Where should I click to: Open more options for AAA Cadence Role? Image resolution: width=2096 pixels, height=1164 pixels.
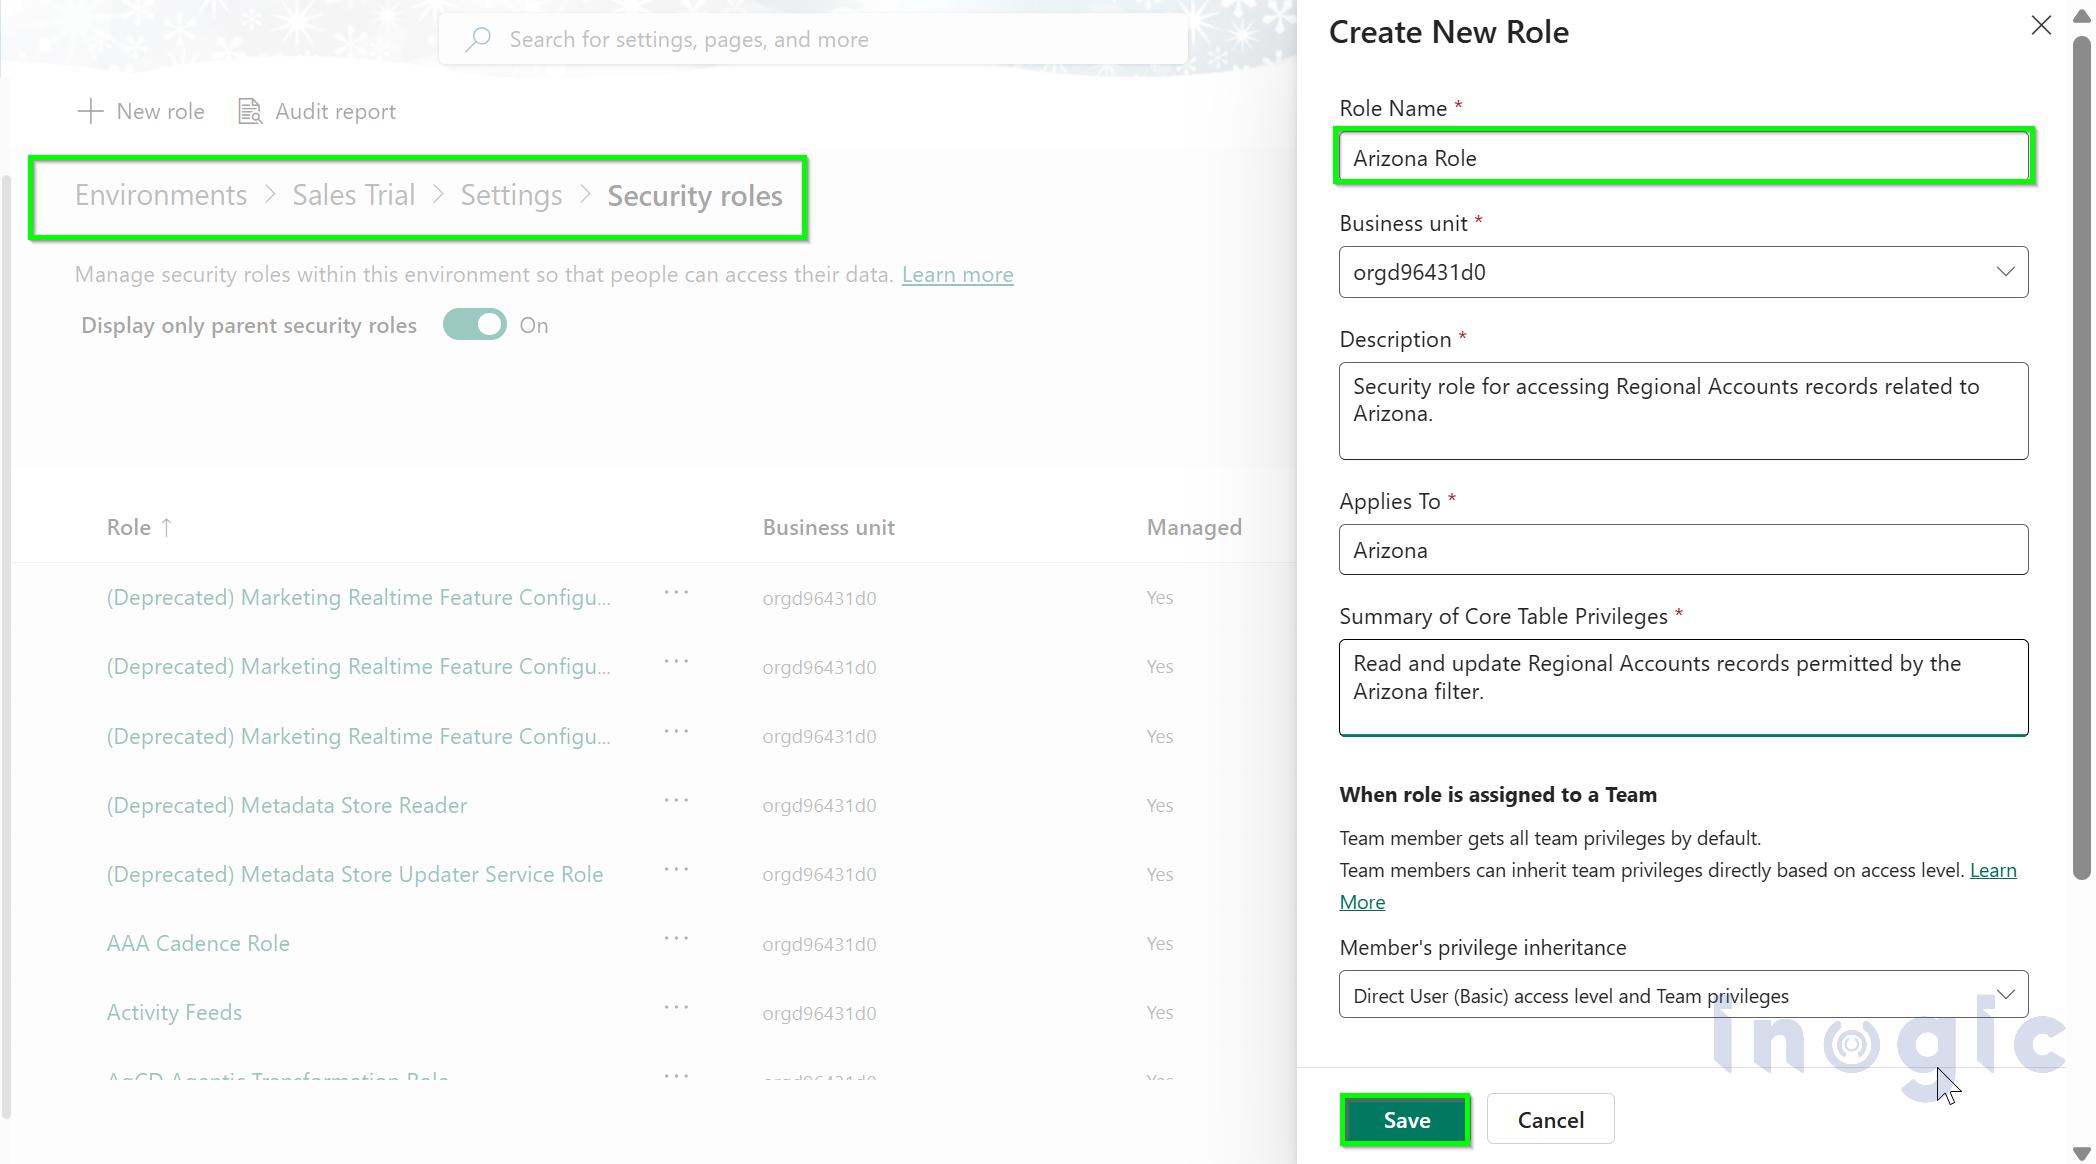click(x=676, y=938)
